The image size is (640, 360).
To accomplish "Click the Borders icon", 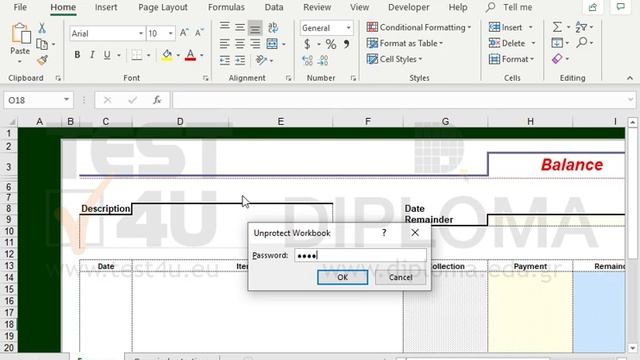I will click(x=137, y=55).
